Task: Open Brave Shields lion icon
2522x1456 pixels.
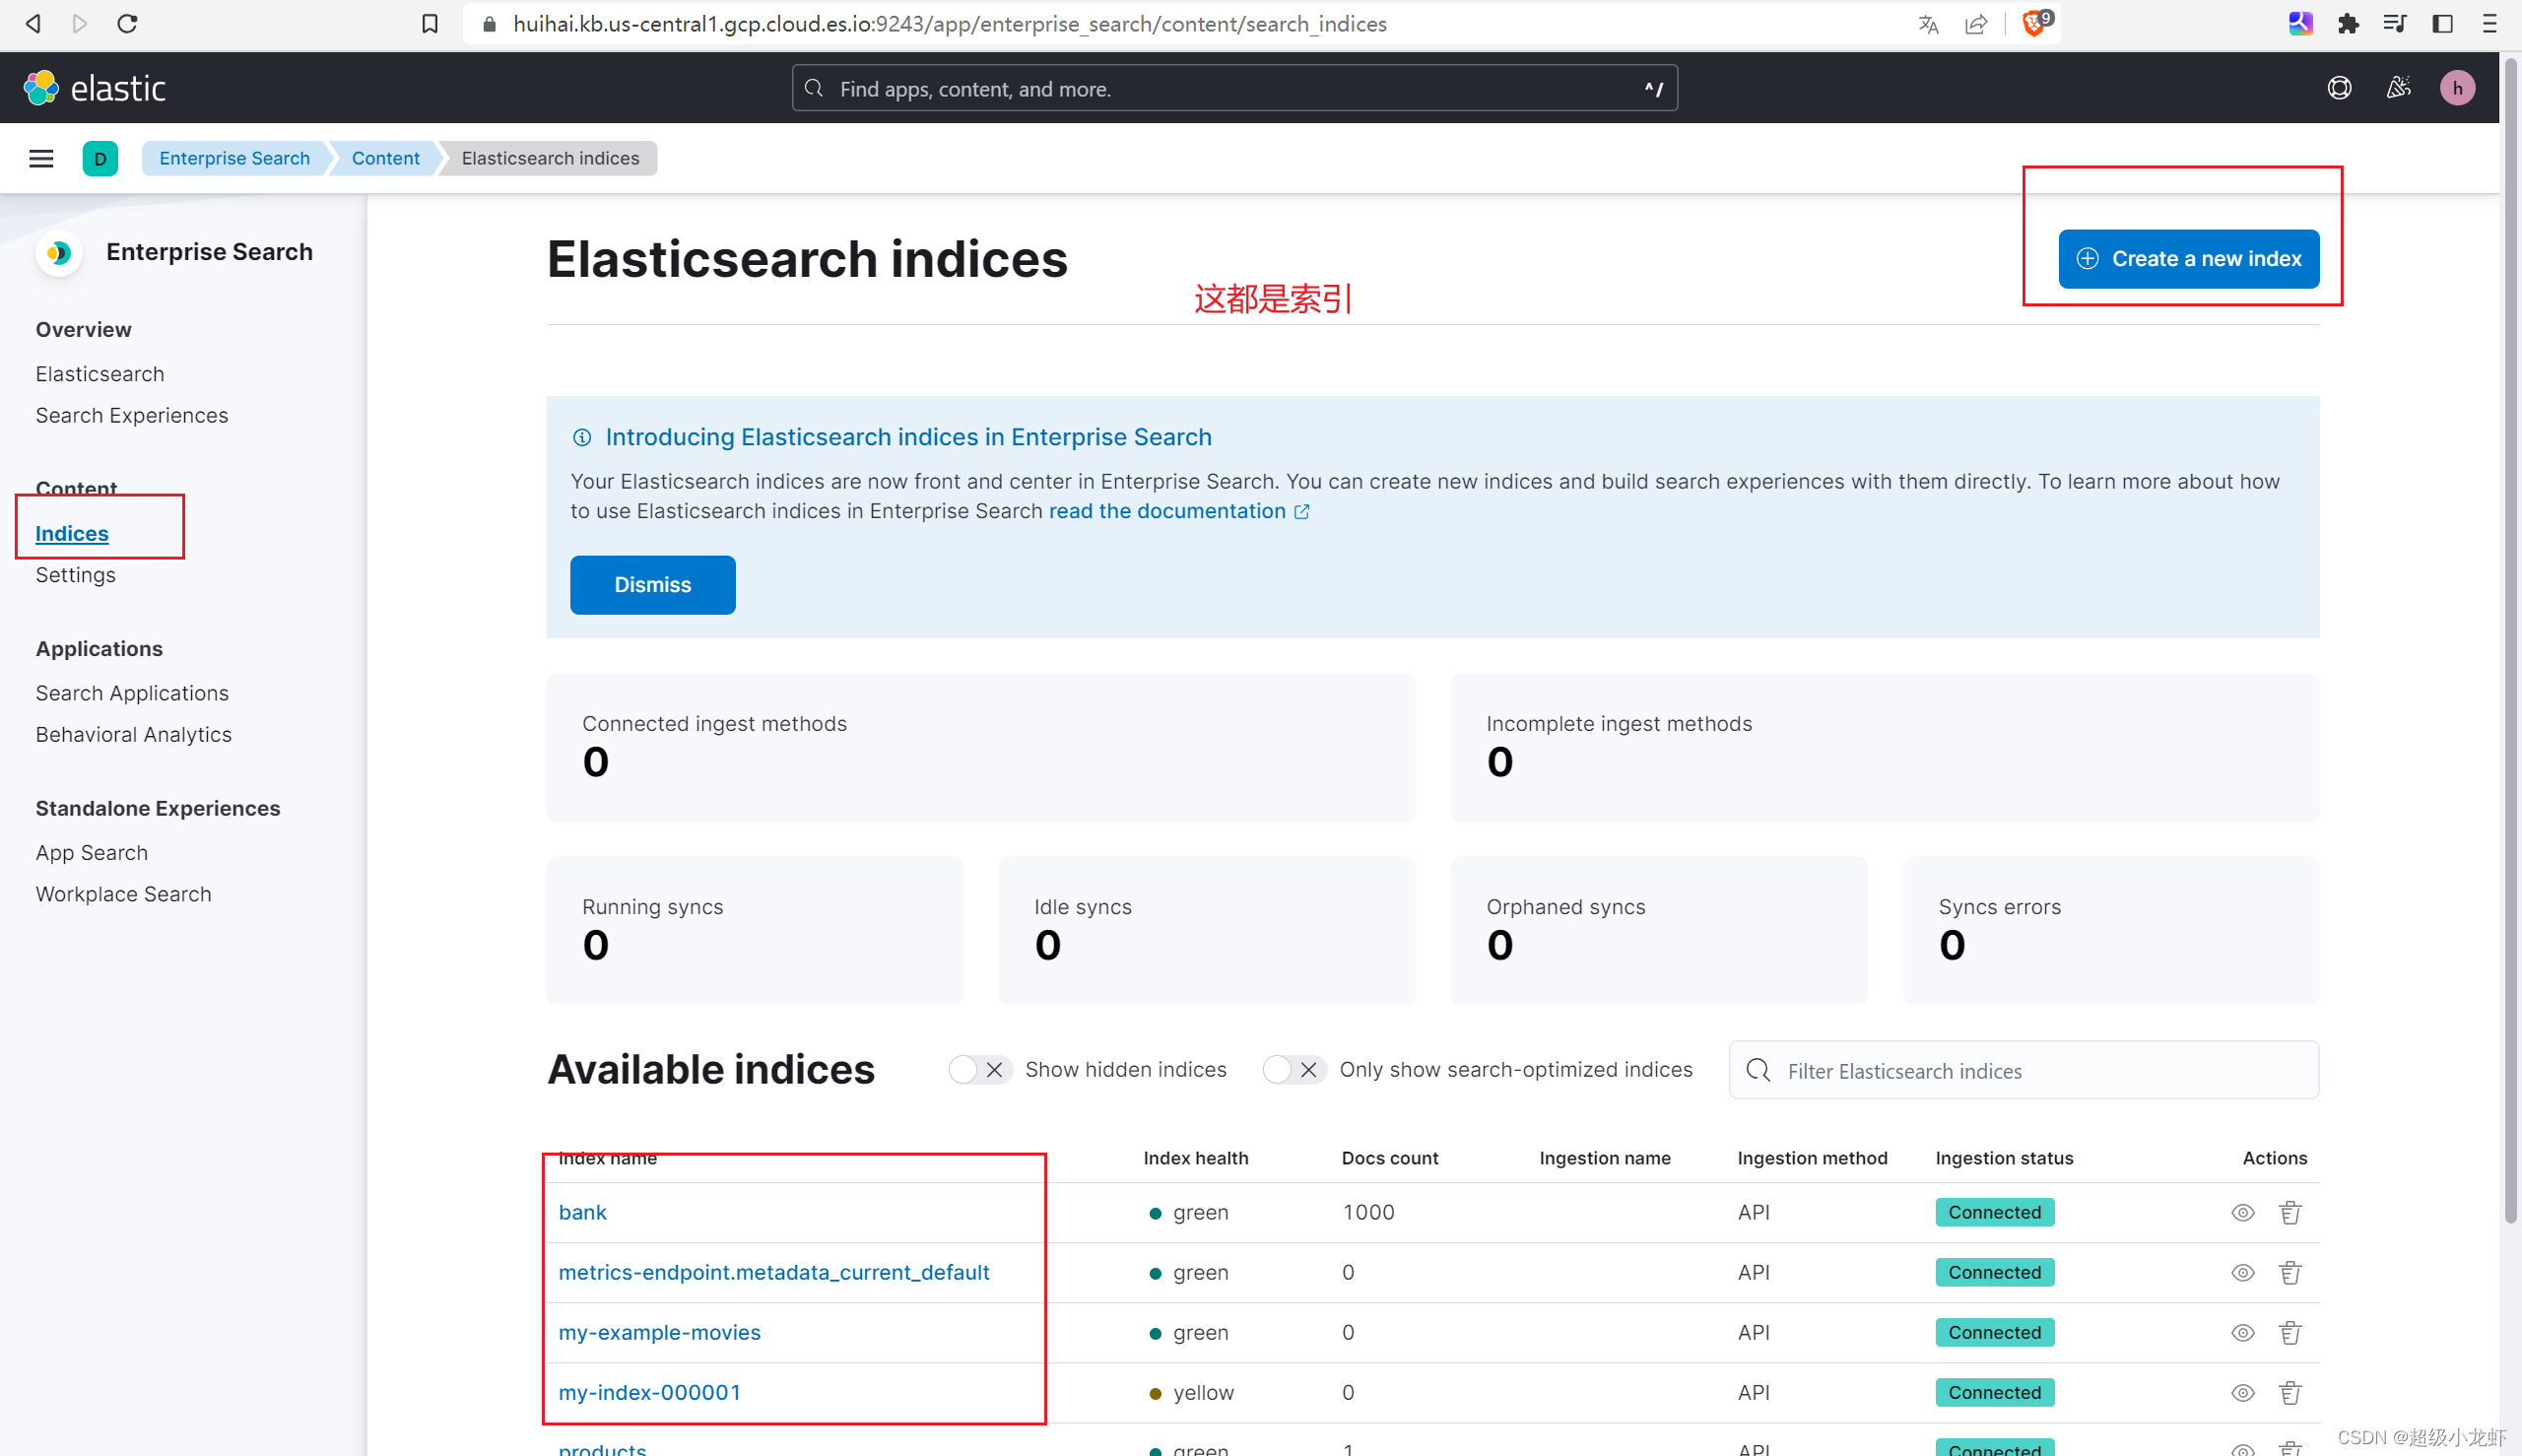Action: 2036,22
